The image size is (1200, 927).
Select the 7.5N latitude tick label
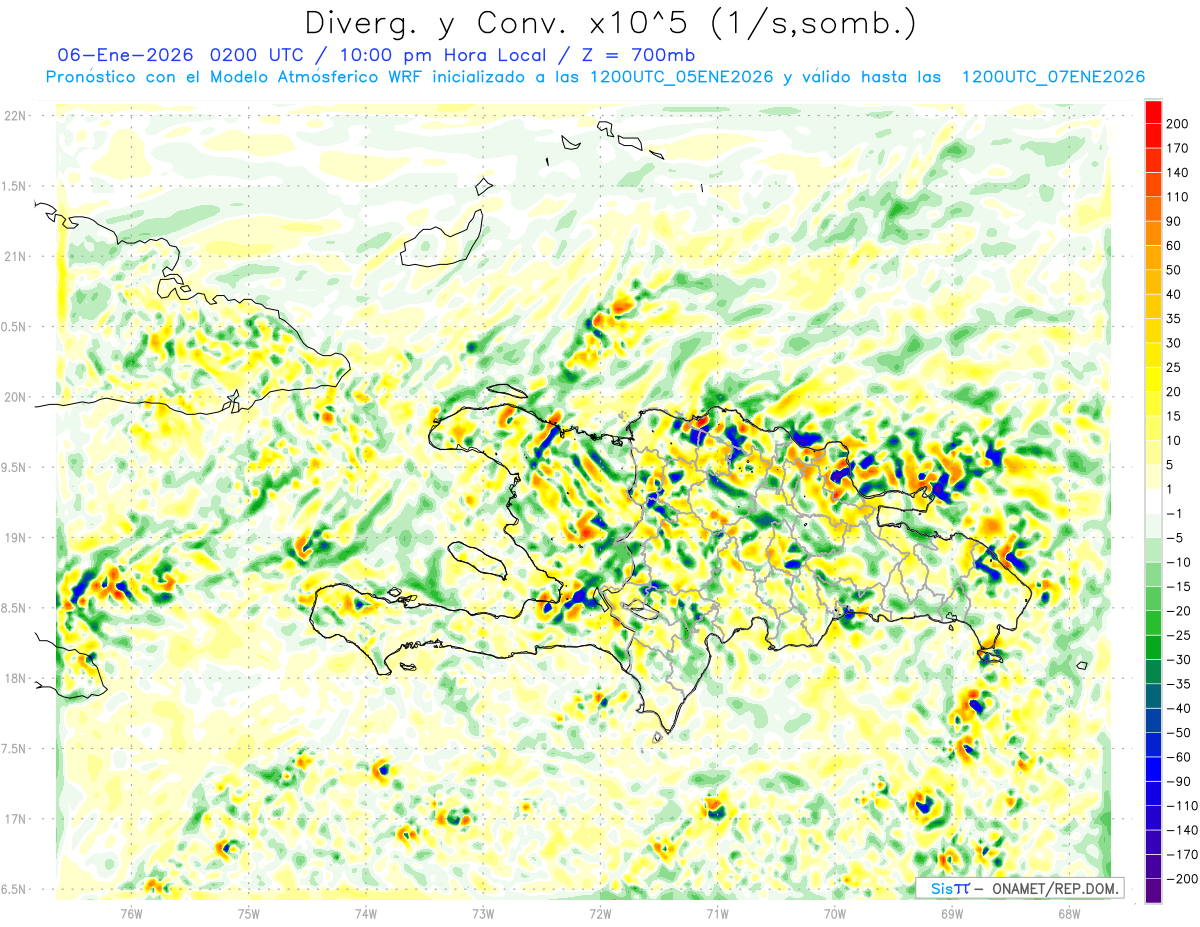click(15, 749)
